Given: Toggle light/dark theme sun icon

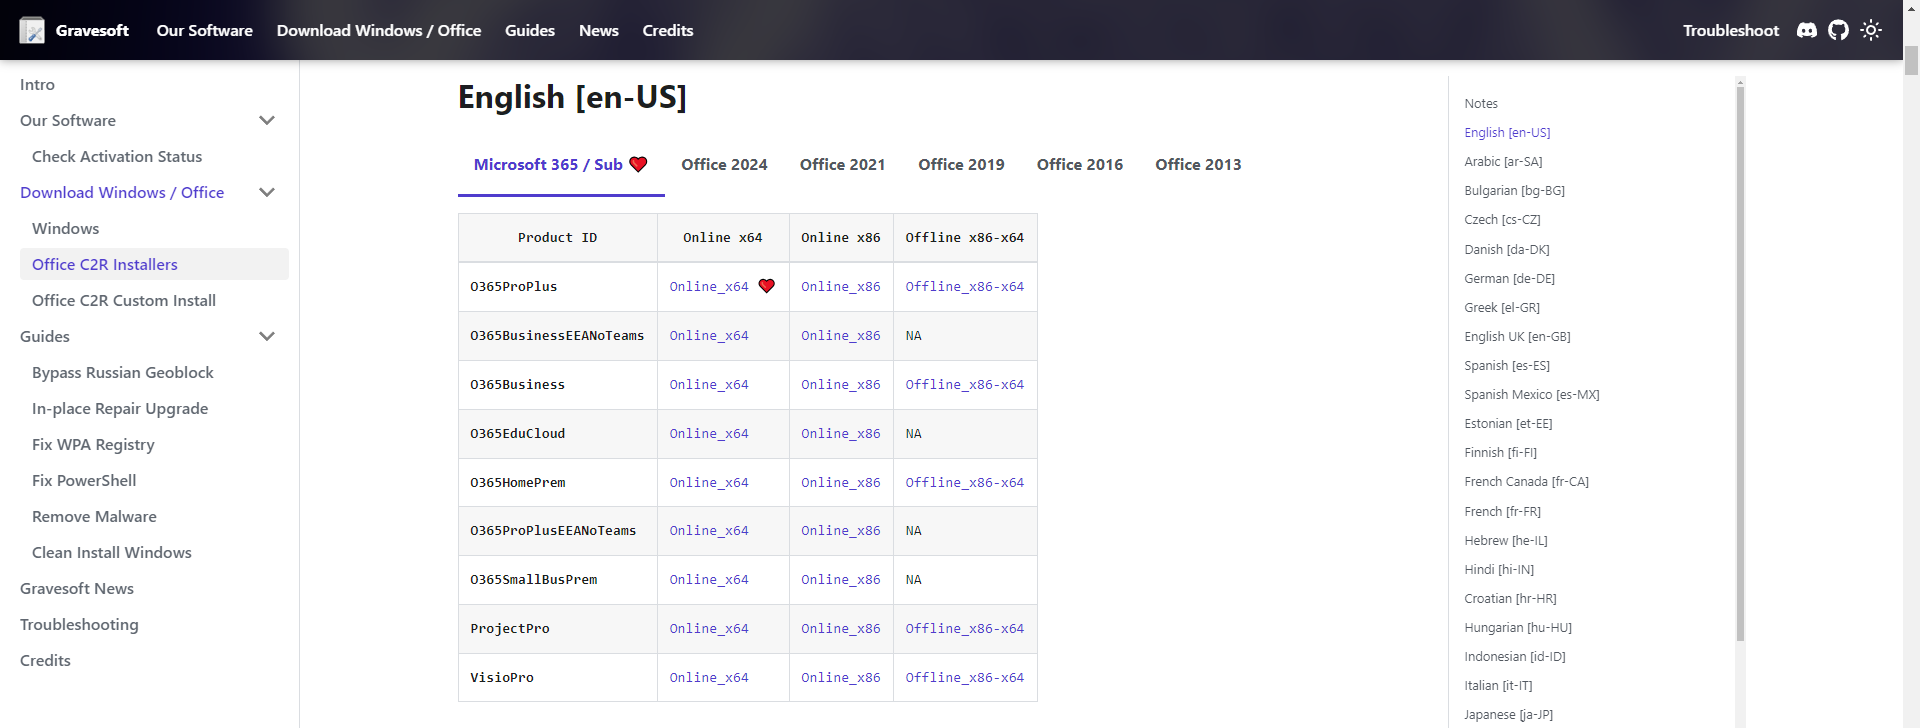Looking at the screenshot, I should pos(1871,30).
